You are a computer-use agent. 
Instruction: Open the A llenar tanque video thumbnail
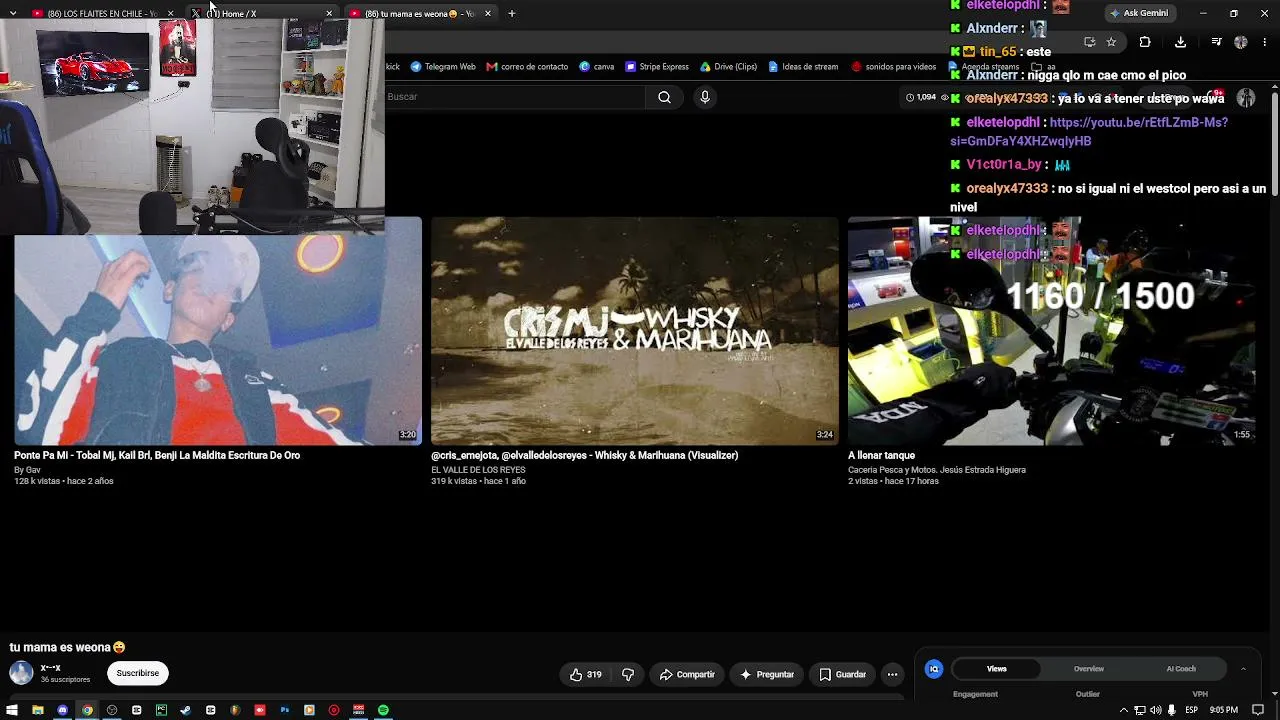click(x=1052, y=331)
